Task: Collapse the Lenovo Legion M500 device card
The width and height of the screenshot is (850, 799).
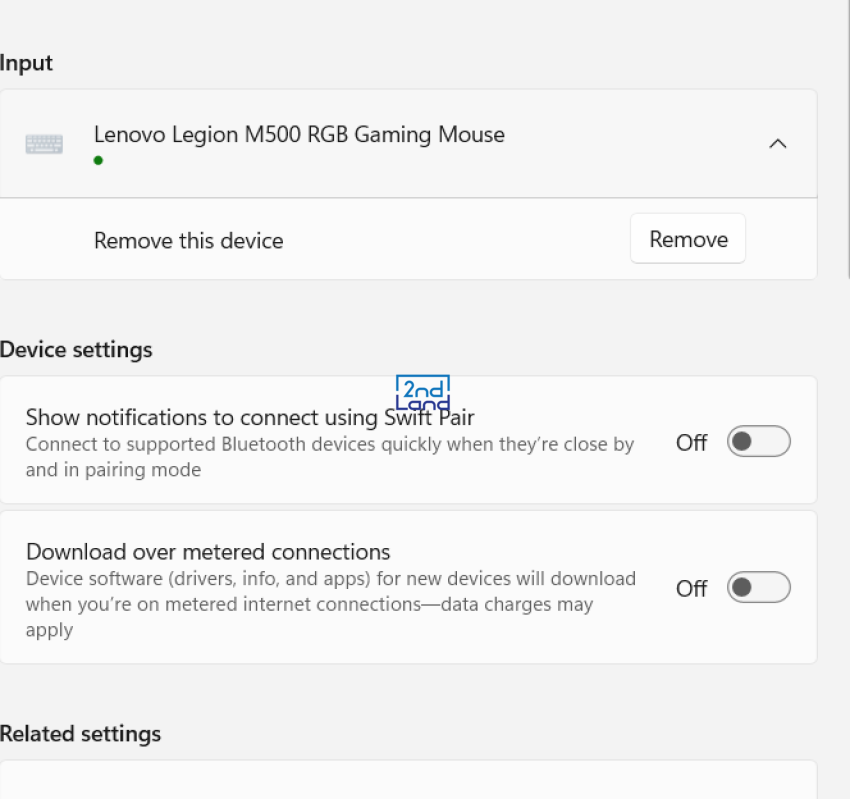Action: (777, 144)
